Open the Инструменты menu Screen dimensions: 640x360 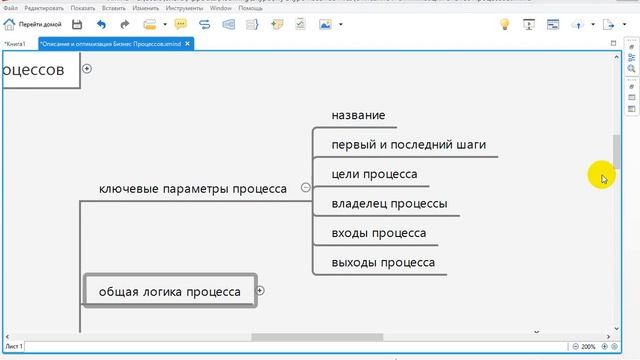184,8
